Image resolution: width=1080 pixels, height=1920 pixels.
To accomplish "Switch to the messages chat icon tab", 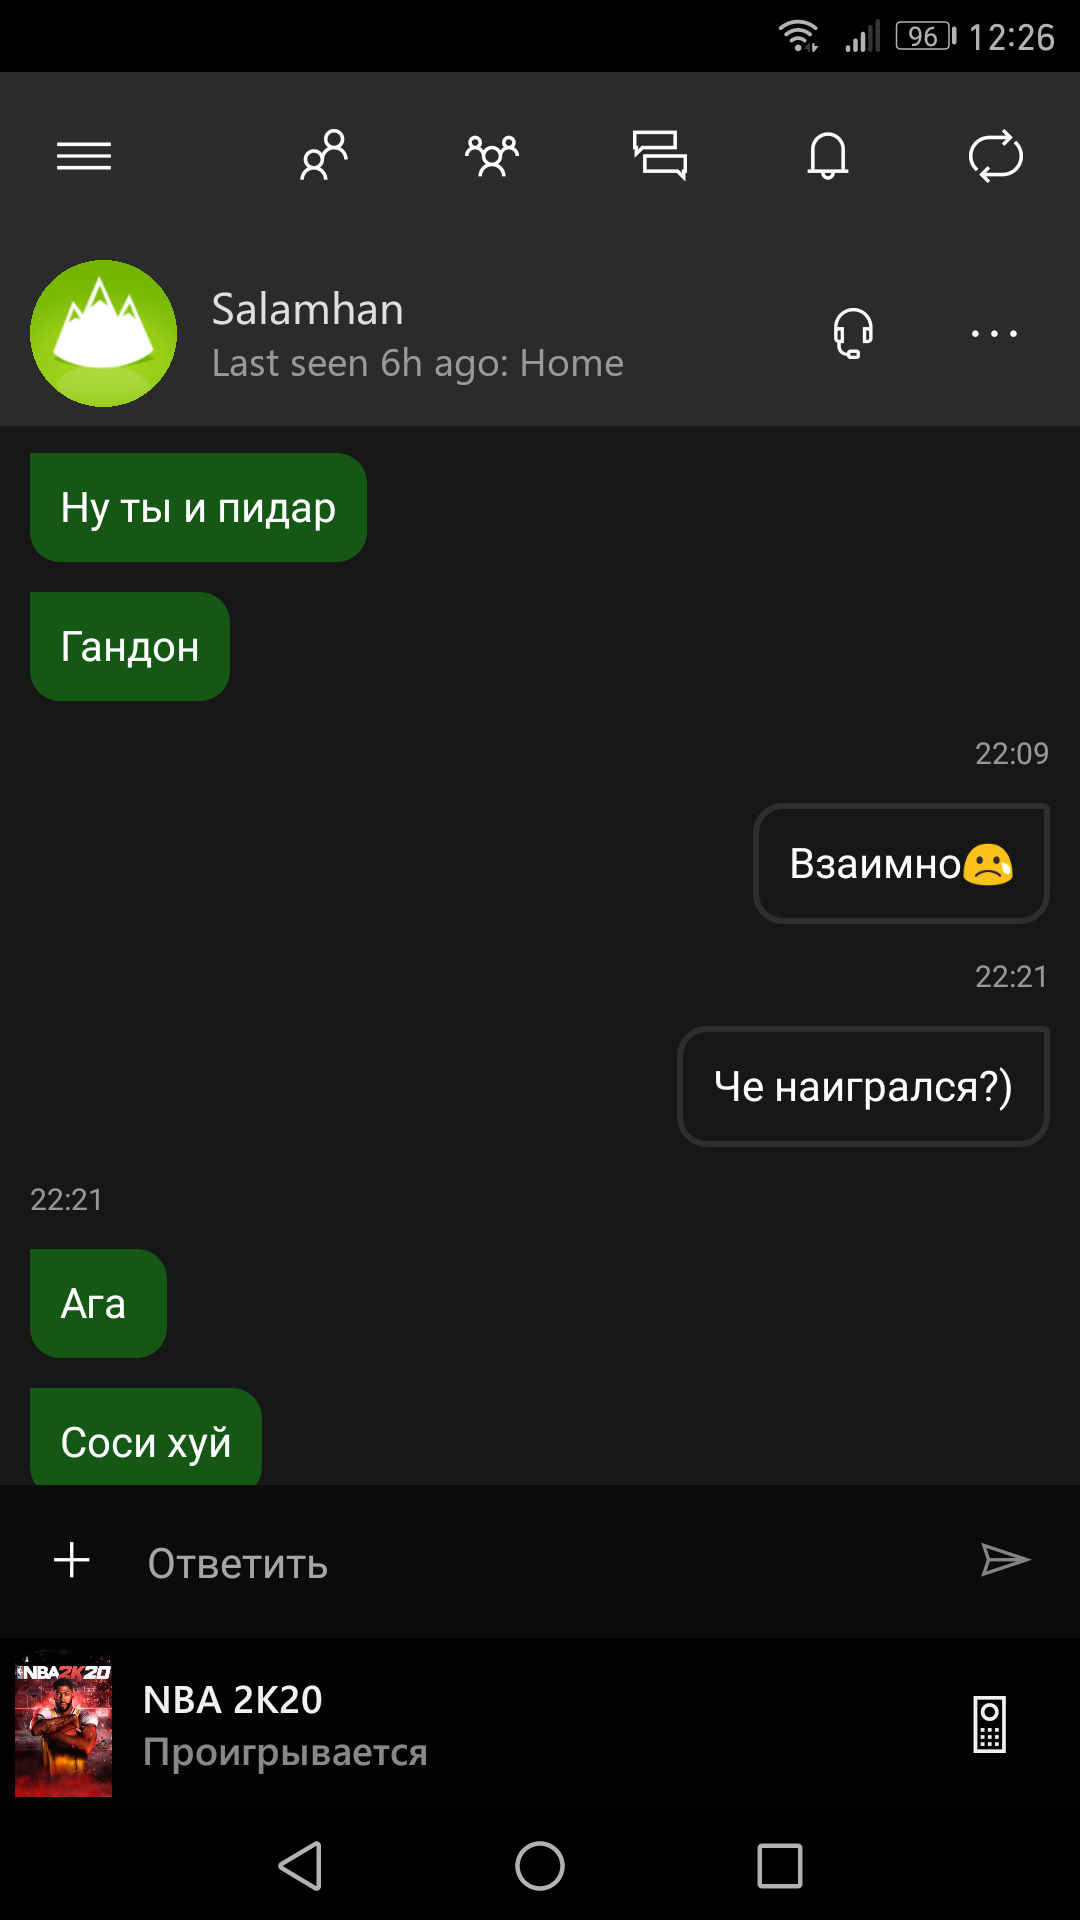I will [660, 156].
